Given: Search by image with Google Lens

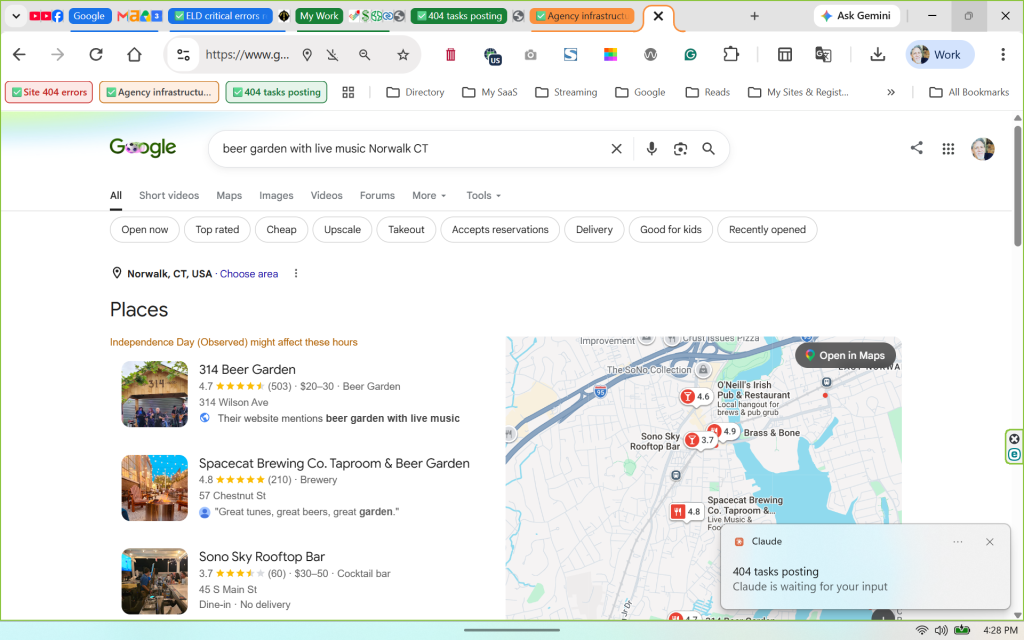Looking at the screenshot, I should 680,149.
